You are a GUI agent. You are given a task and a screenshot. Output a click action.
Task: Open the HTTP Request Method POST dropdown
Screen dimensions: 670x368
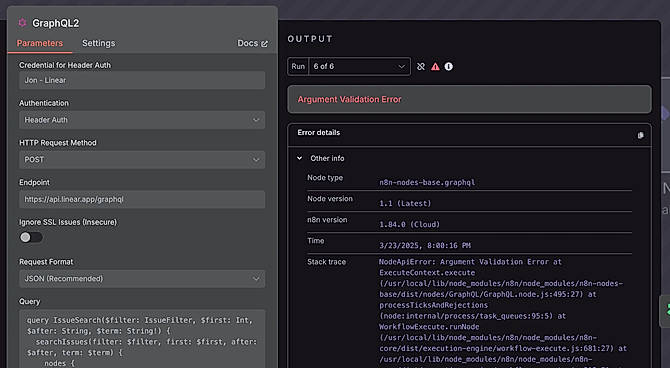point(142,160)
